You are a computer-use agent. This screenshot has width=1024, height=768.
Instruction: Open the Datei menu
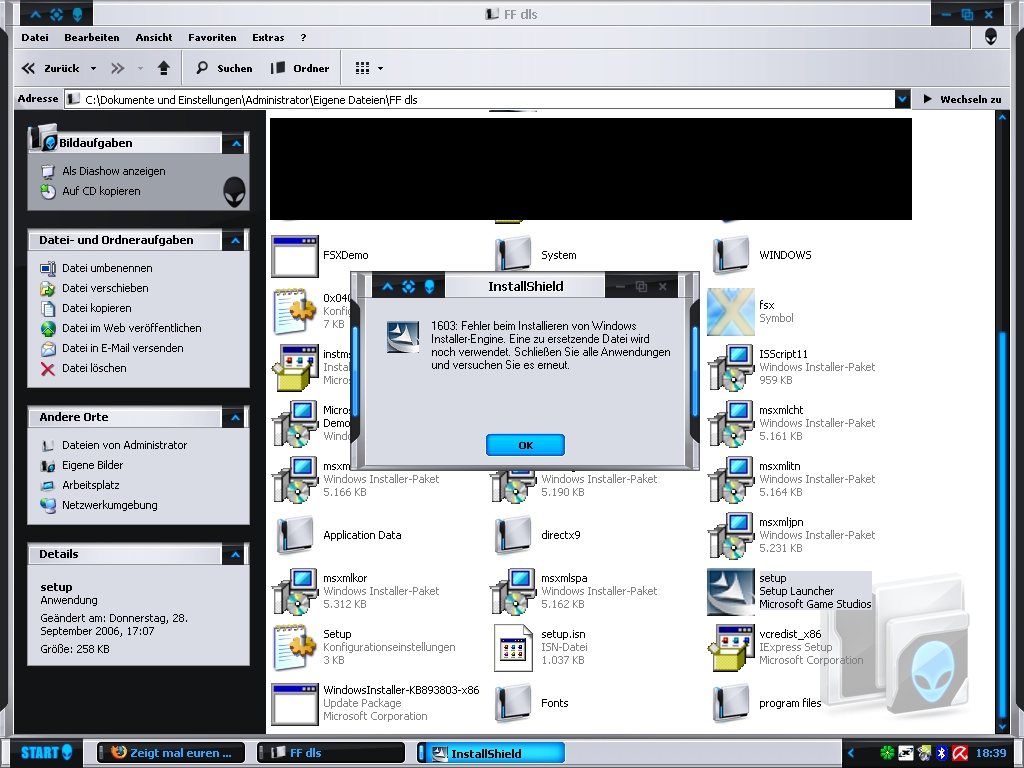35,37
